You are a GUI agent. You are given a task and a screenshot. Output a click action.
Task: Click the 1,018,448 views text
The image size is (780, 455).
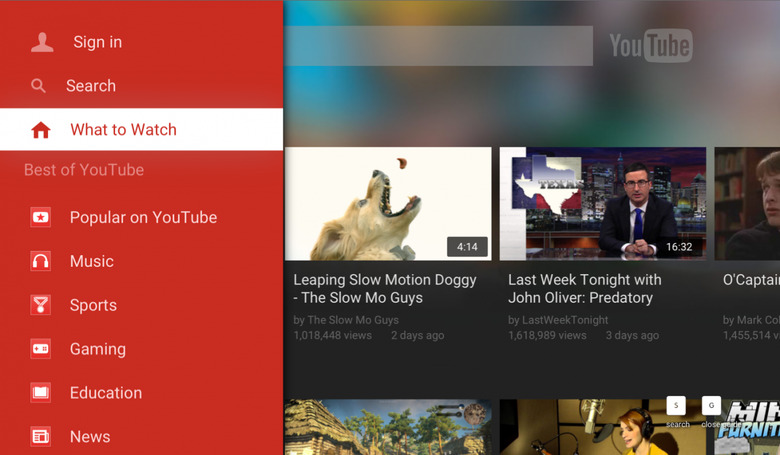(x=332, y=335)
